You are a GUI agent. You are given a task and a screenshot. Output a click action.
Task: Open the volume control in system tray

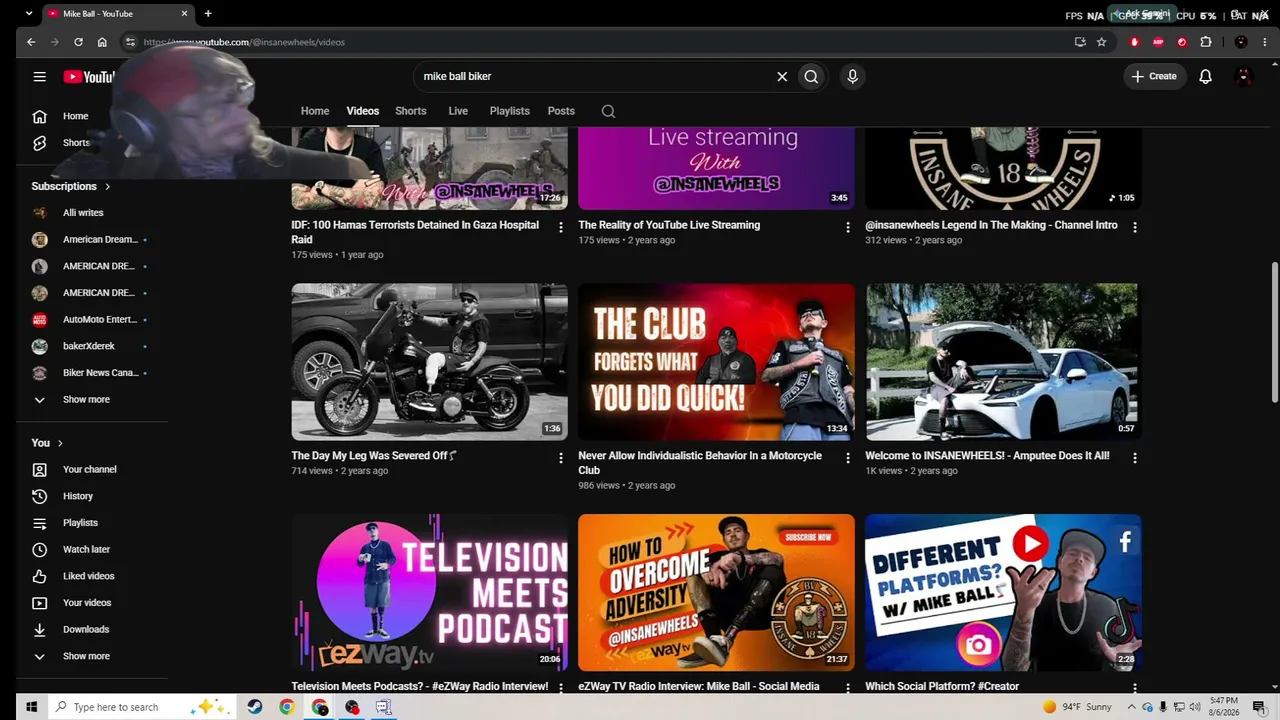[x=1195, y=707]
